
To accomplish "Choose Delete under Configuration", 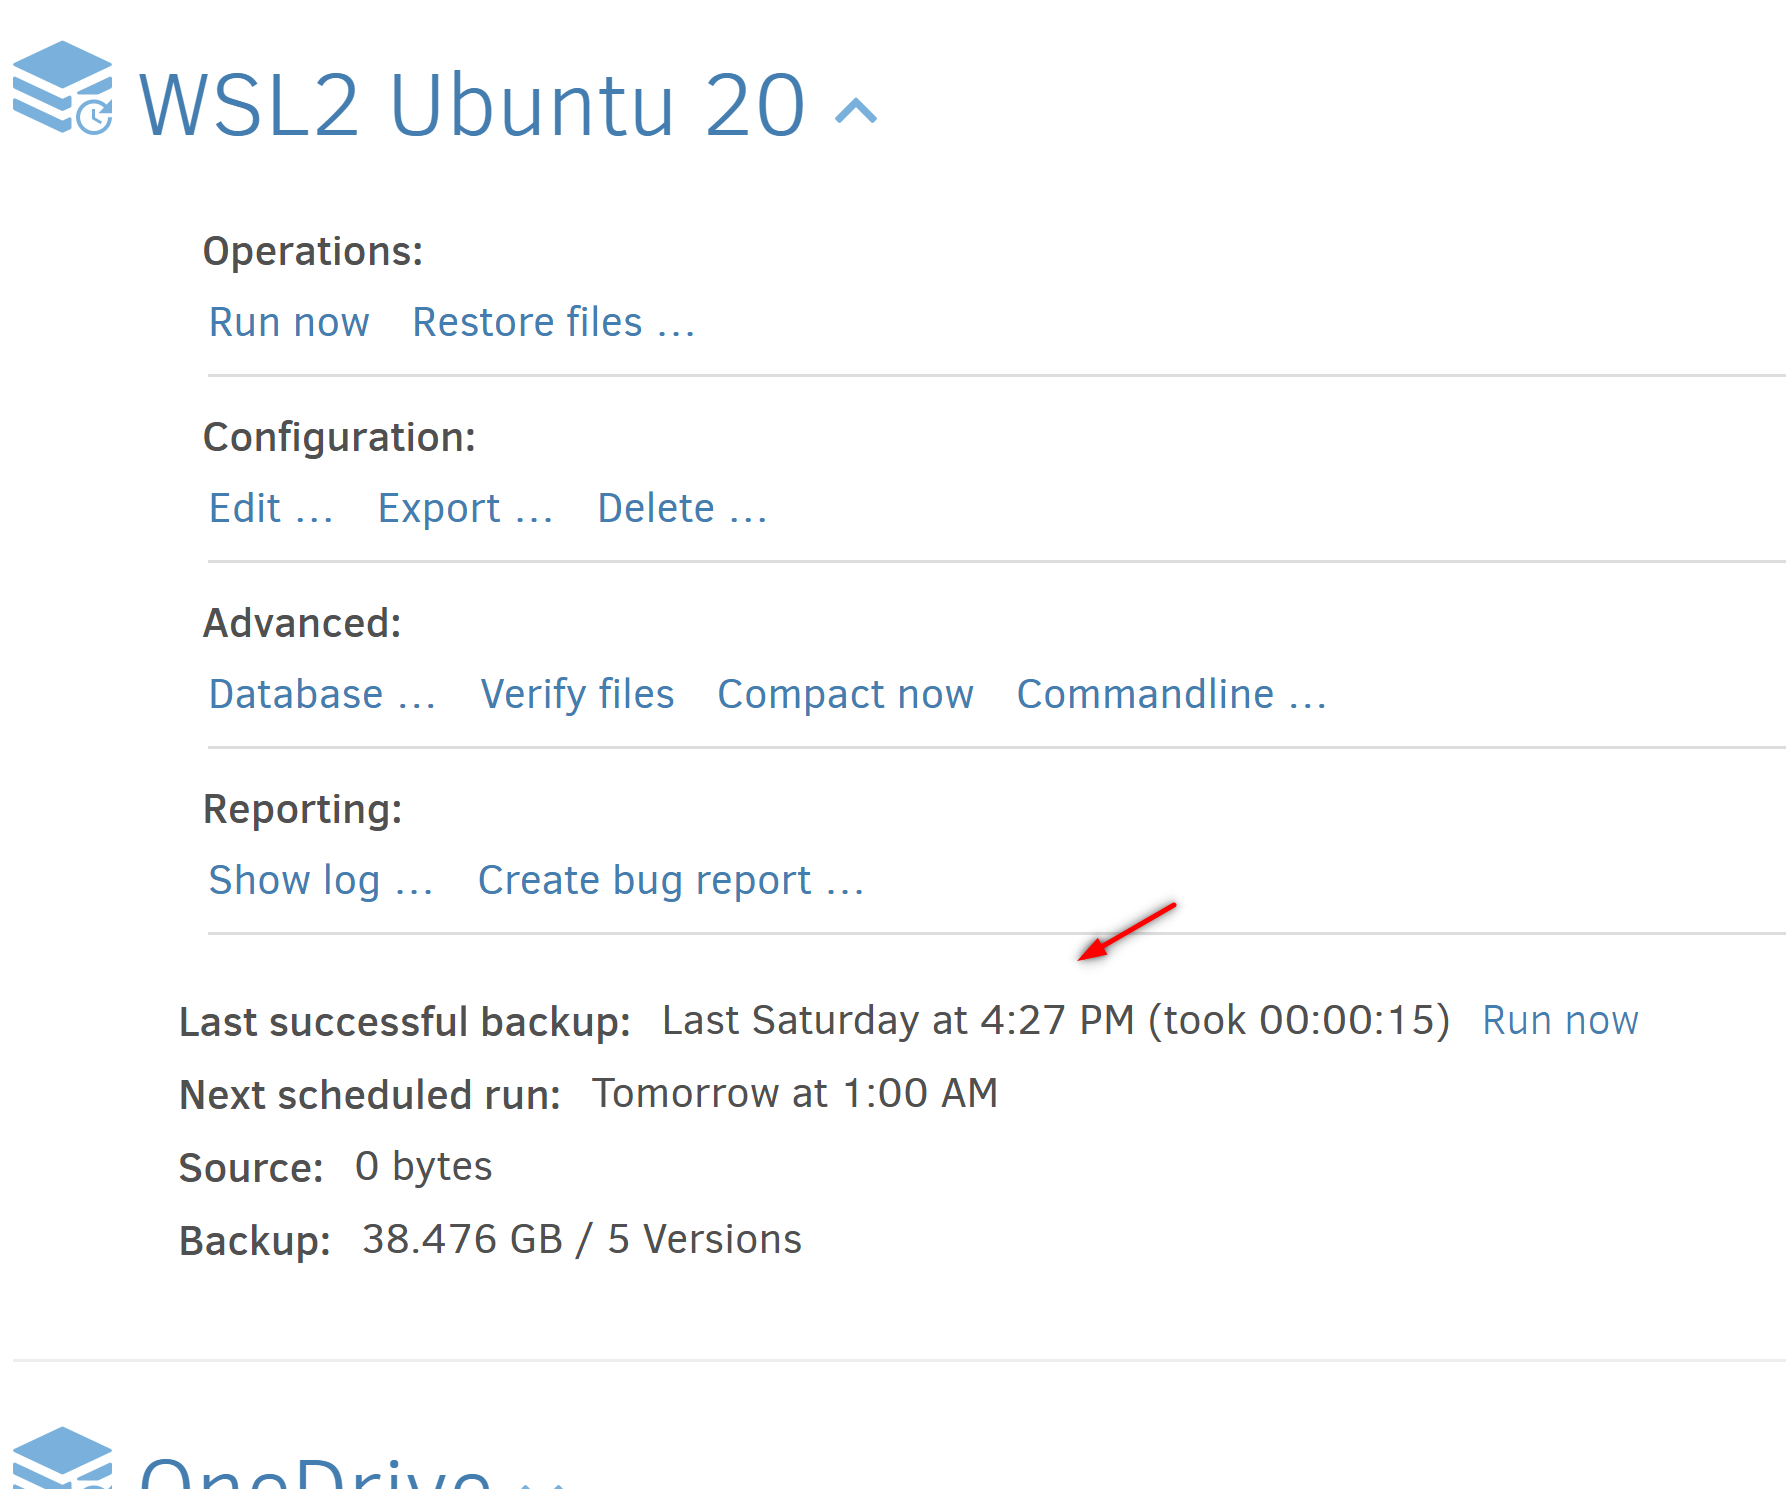I will [x=682, y=509].
